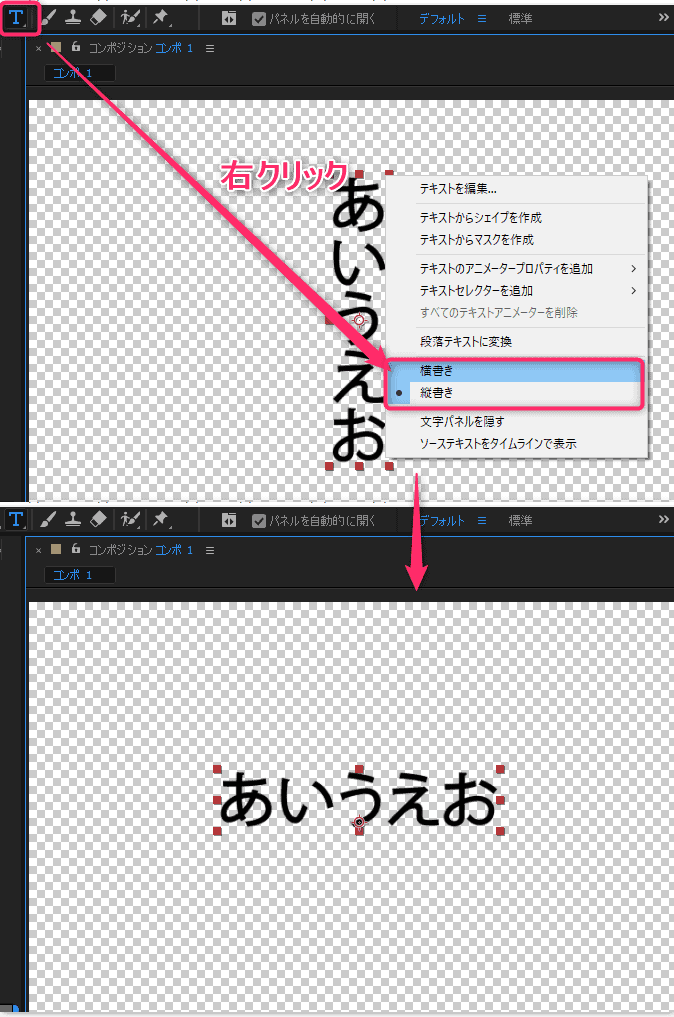674x1017 pixels.
Task: Select the Brush tool in the upper toolbar
Action: point(47,18)
